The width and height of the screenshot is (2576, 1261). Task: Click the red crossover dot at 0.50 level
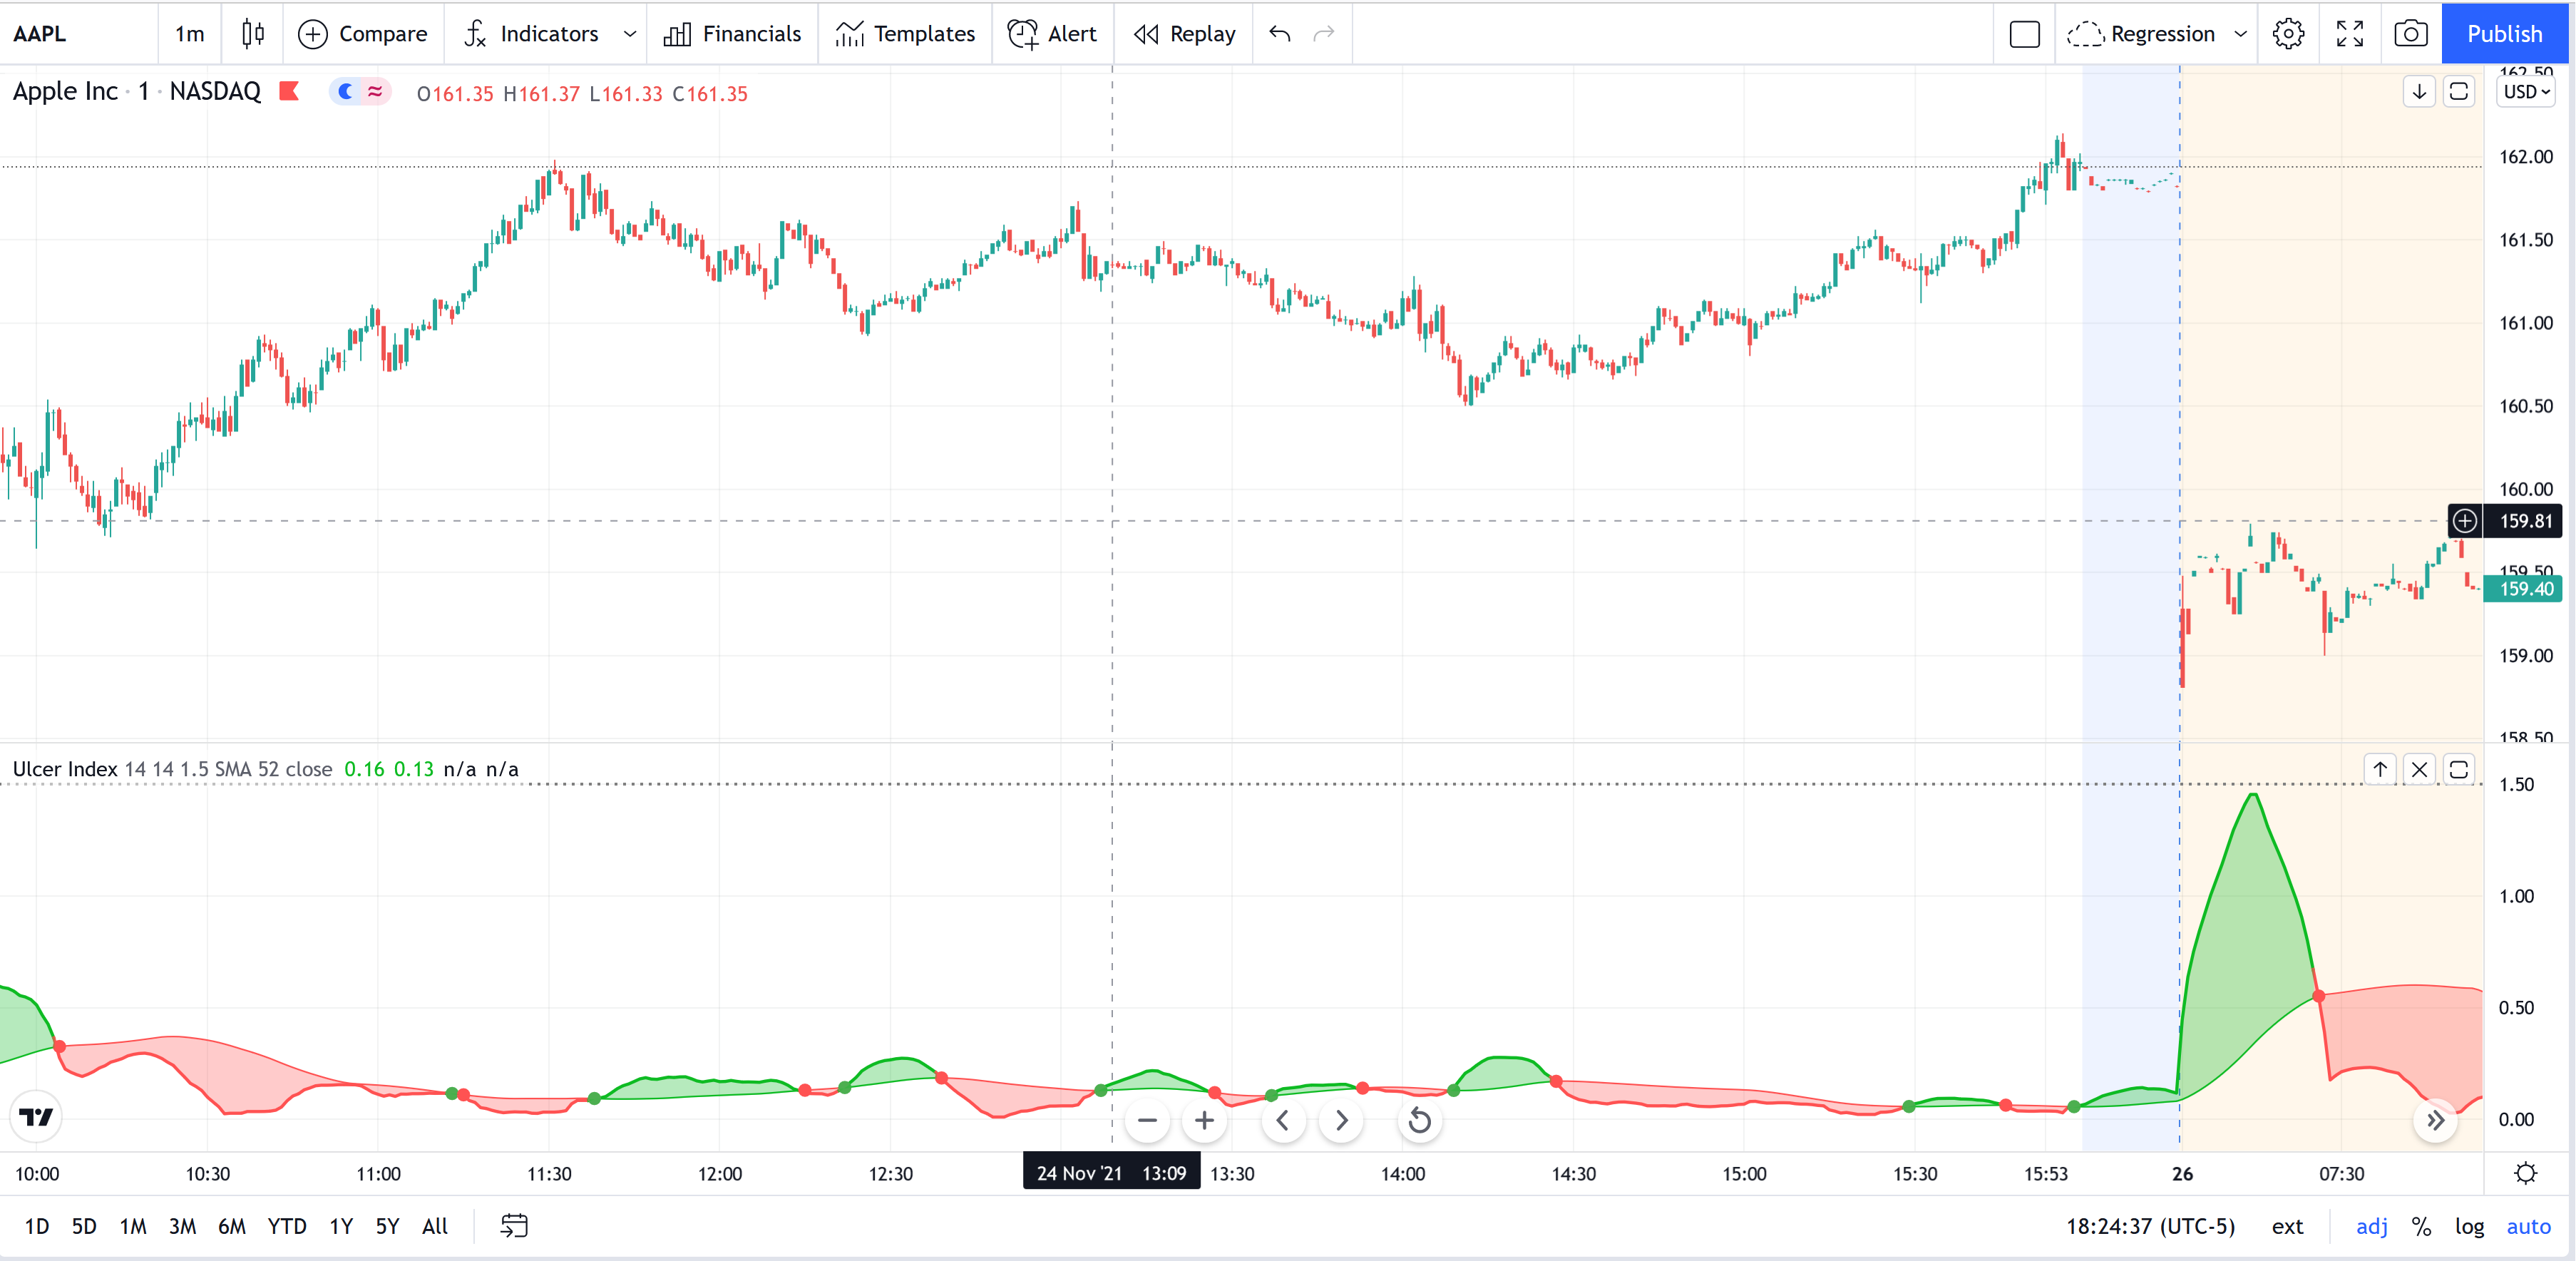tap(2319, 996)
